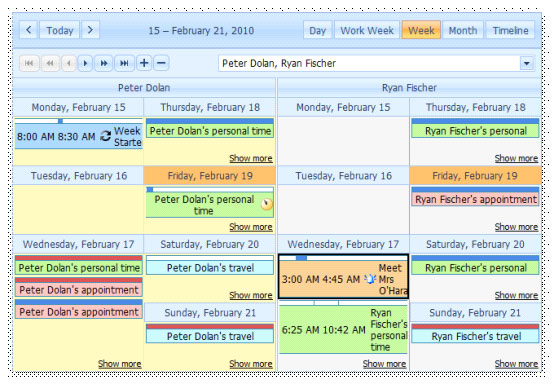
Task: Switch to the Work Week view
Action: (367, 30)
